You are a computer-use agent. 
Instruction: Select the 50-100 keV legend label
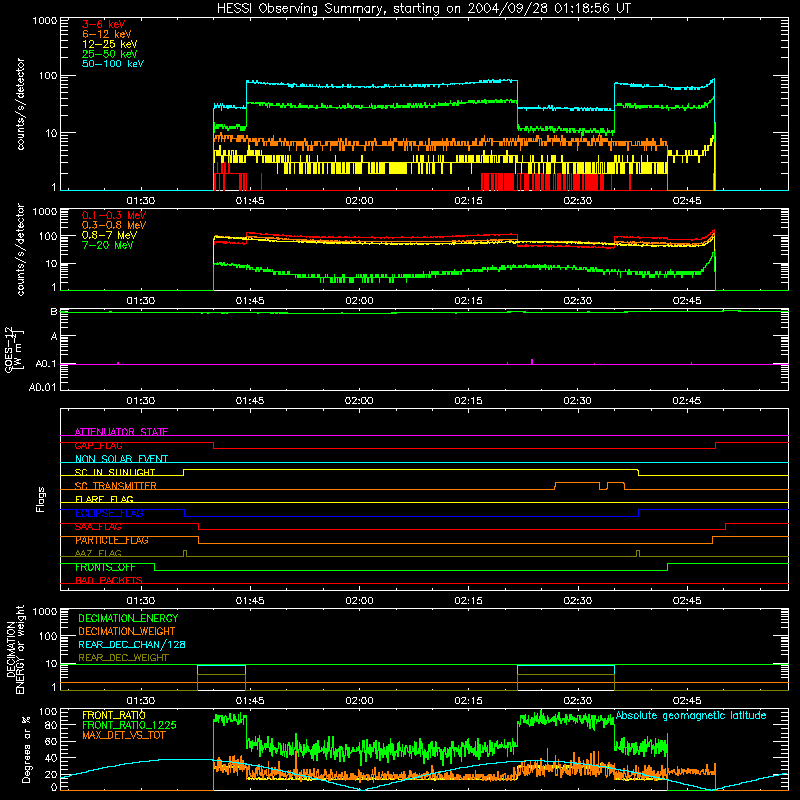tap(113, 64)
